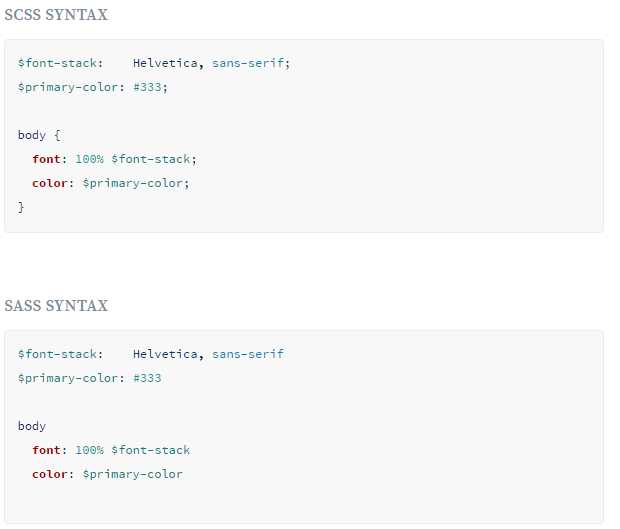This screenshot has height=529, width=620.
Task: Click the body selector in Sass block
Action: pos(32,427)
